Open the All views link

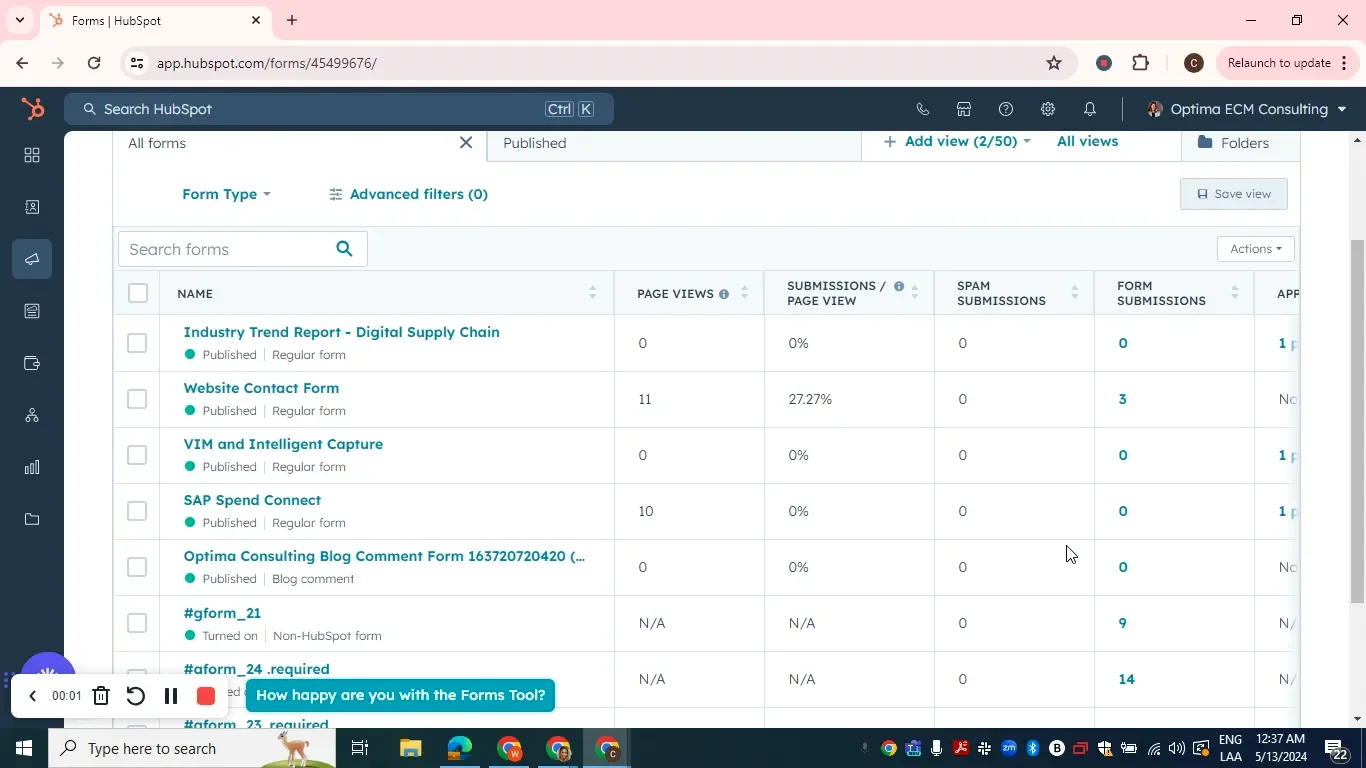(x=1087, y=142)
